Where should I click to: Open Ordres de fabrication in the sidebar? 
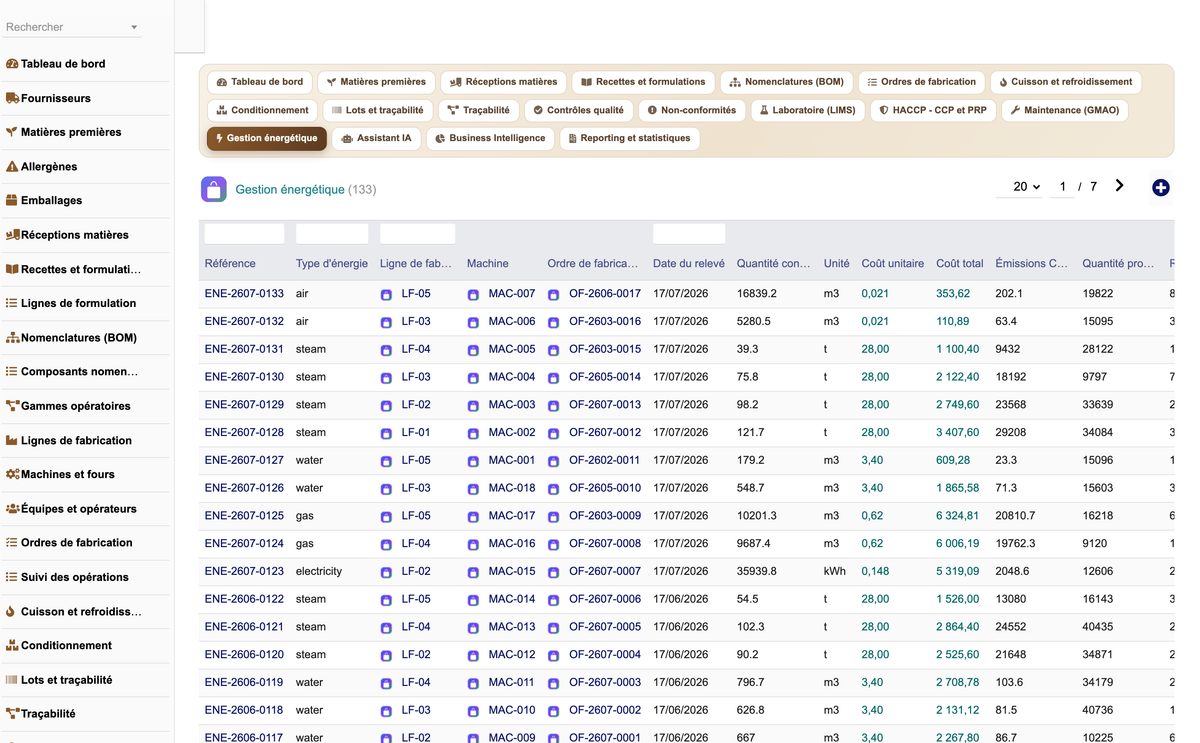tap(69, 543)
